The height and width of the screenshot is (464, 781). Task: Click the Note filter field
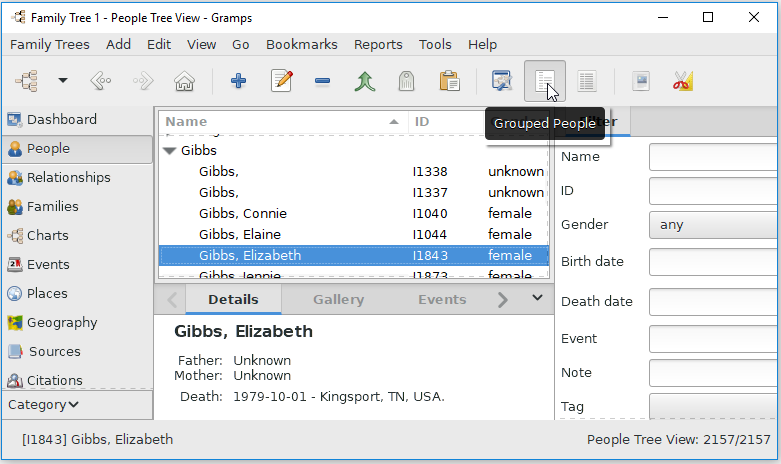714,372
